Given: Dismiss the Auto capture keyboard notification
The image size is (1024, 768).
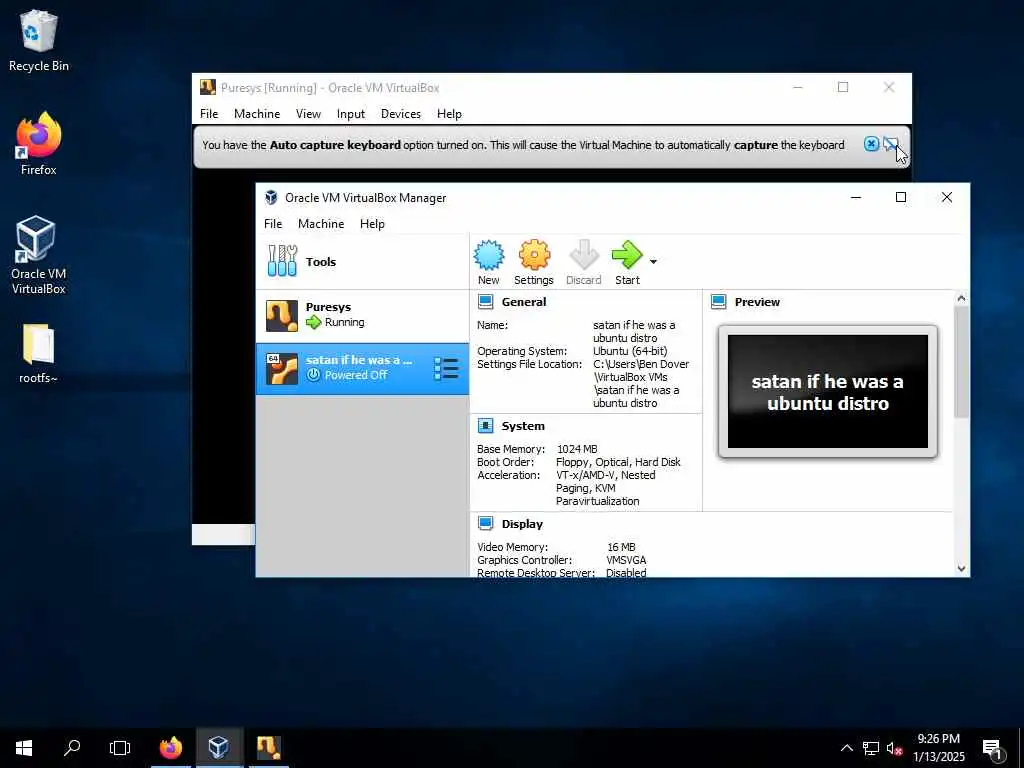Looking at the screenshot, I should coord(871,144).
